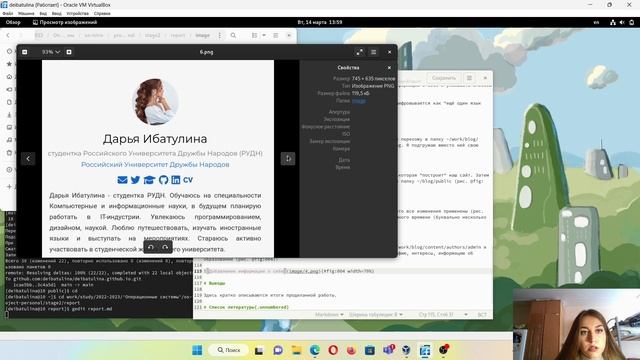
Task: Open Microsoft Teams on Windows taskbar
Action: tap(388, 350)
